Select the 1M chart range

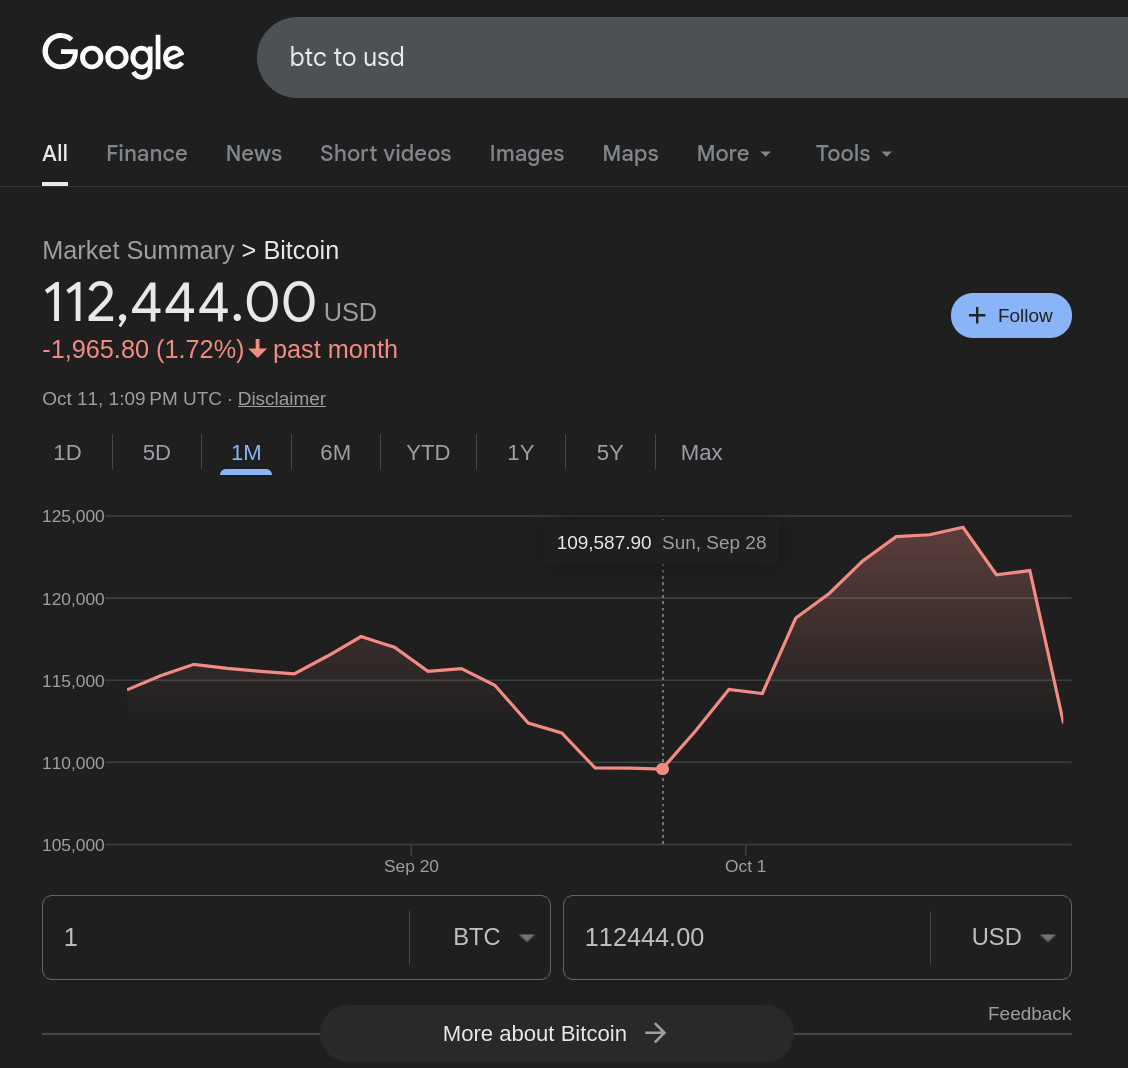pos(246,452)
